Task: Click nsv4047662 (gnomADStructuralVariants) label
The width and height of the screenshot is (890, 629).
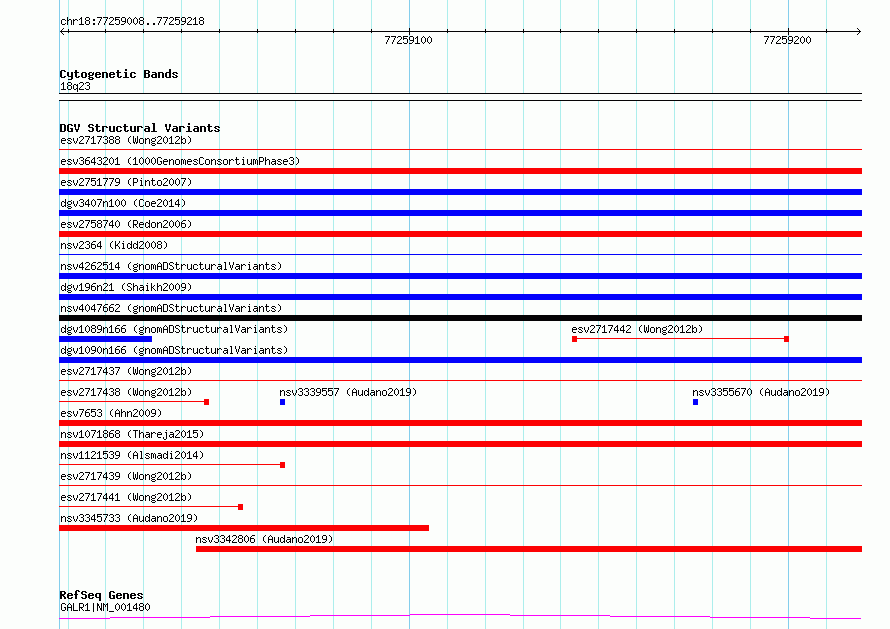Action: pyautogui.click(x=171, y=308)
